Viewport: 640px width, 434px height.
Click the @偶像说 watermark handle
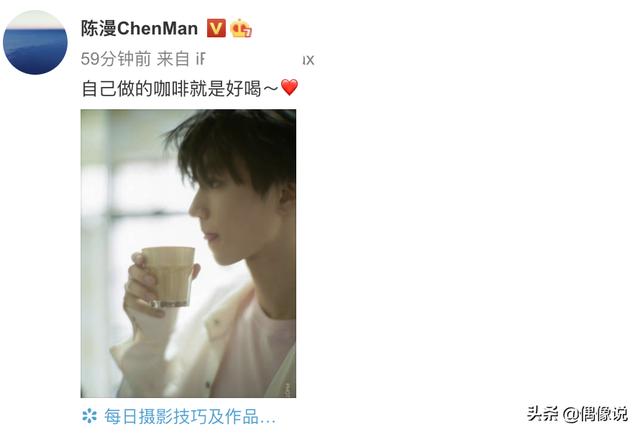coord(596,414)
